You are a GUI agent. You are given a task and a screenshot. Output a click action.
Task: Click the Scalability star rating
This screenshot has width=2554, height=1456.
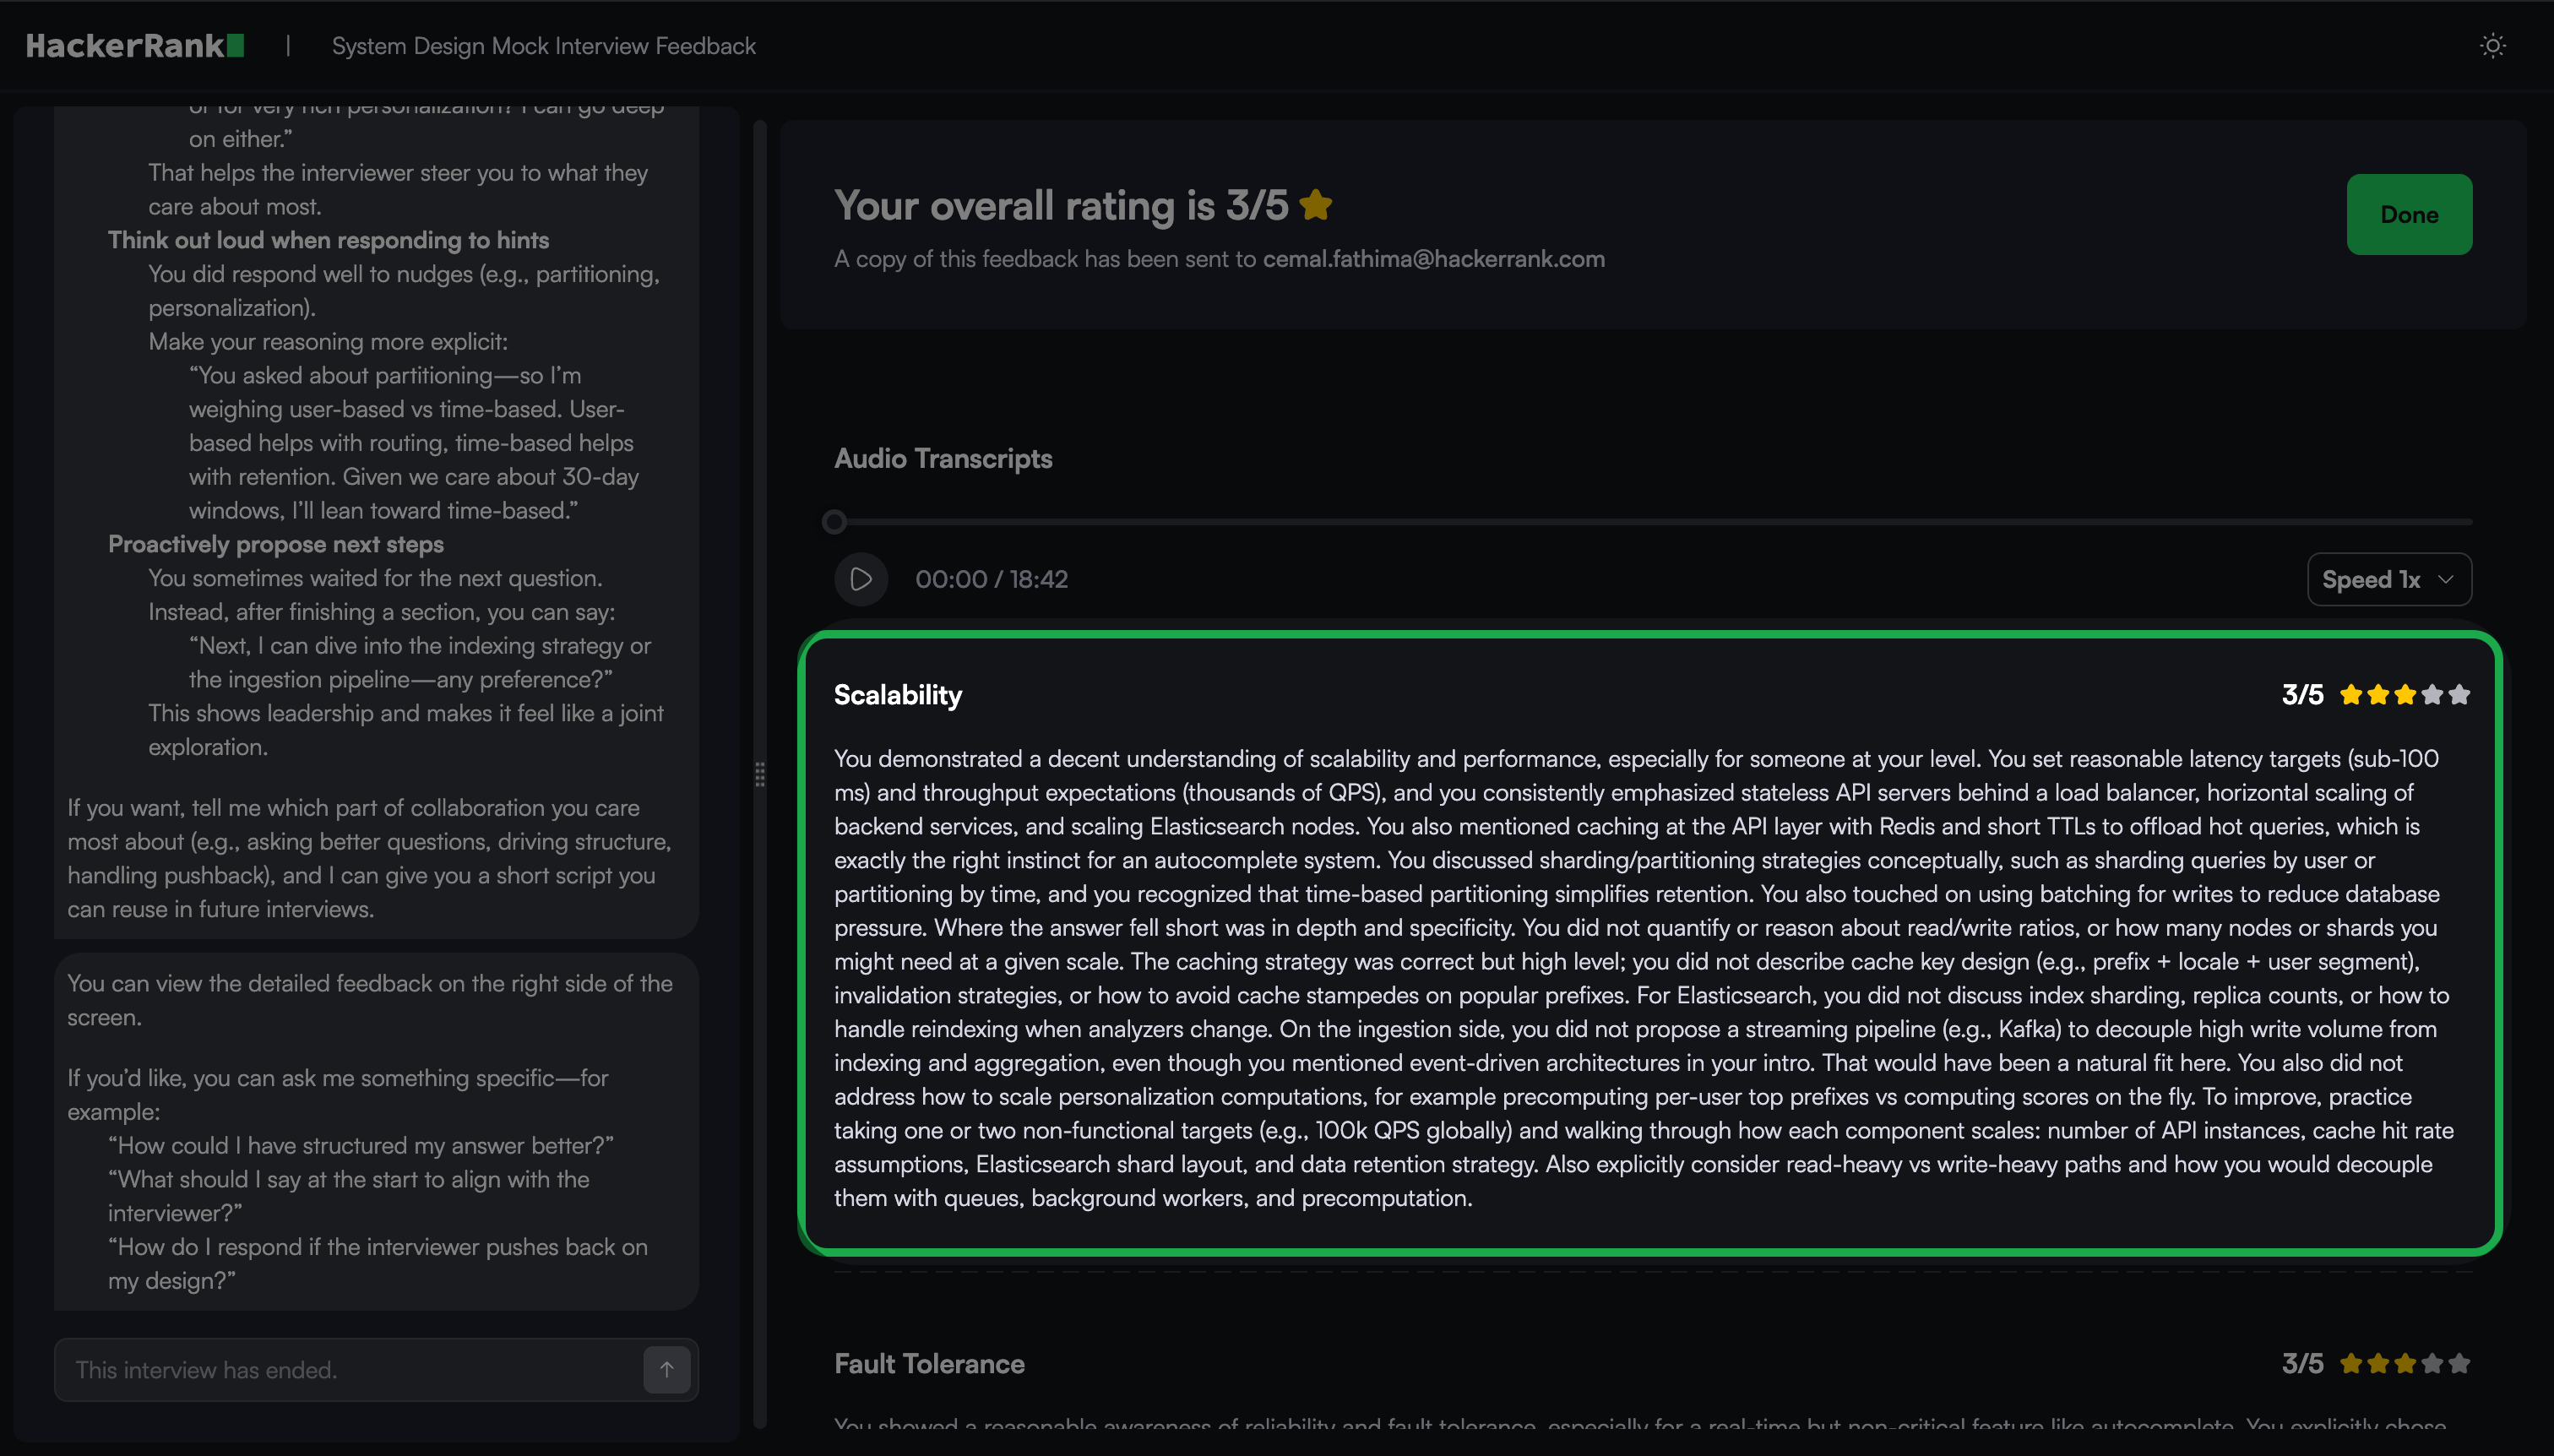2404,694
